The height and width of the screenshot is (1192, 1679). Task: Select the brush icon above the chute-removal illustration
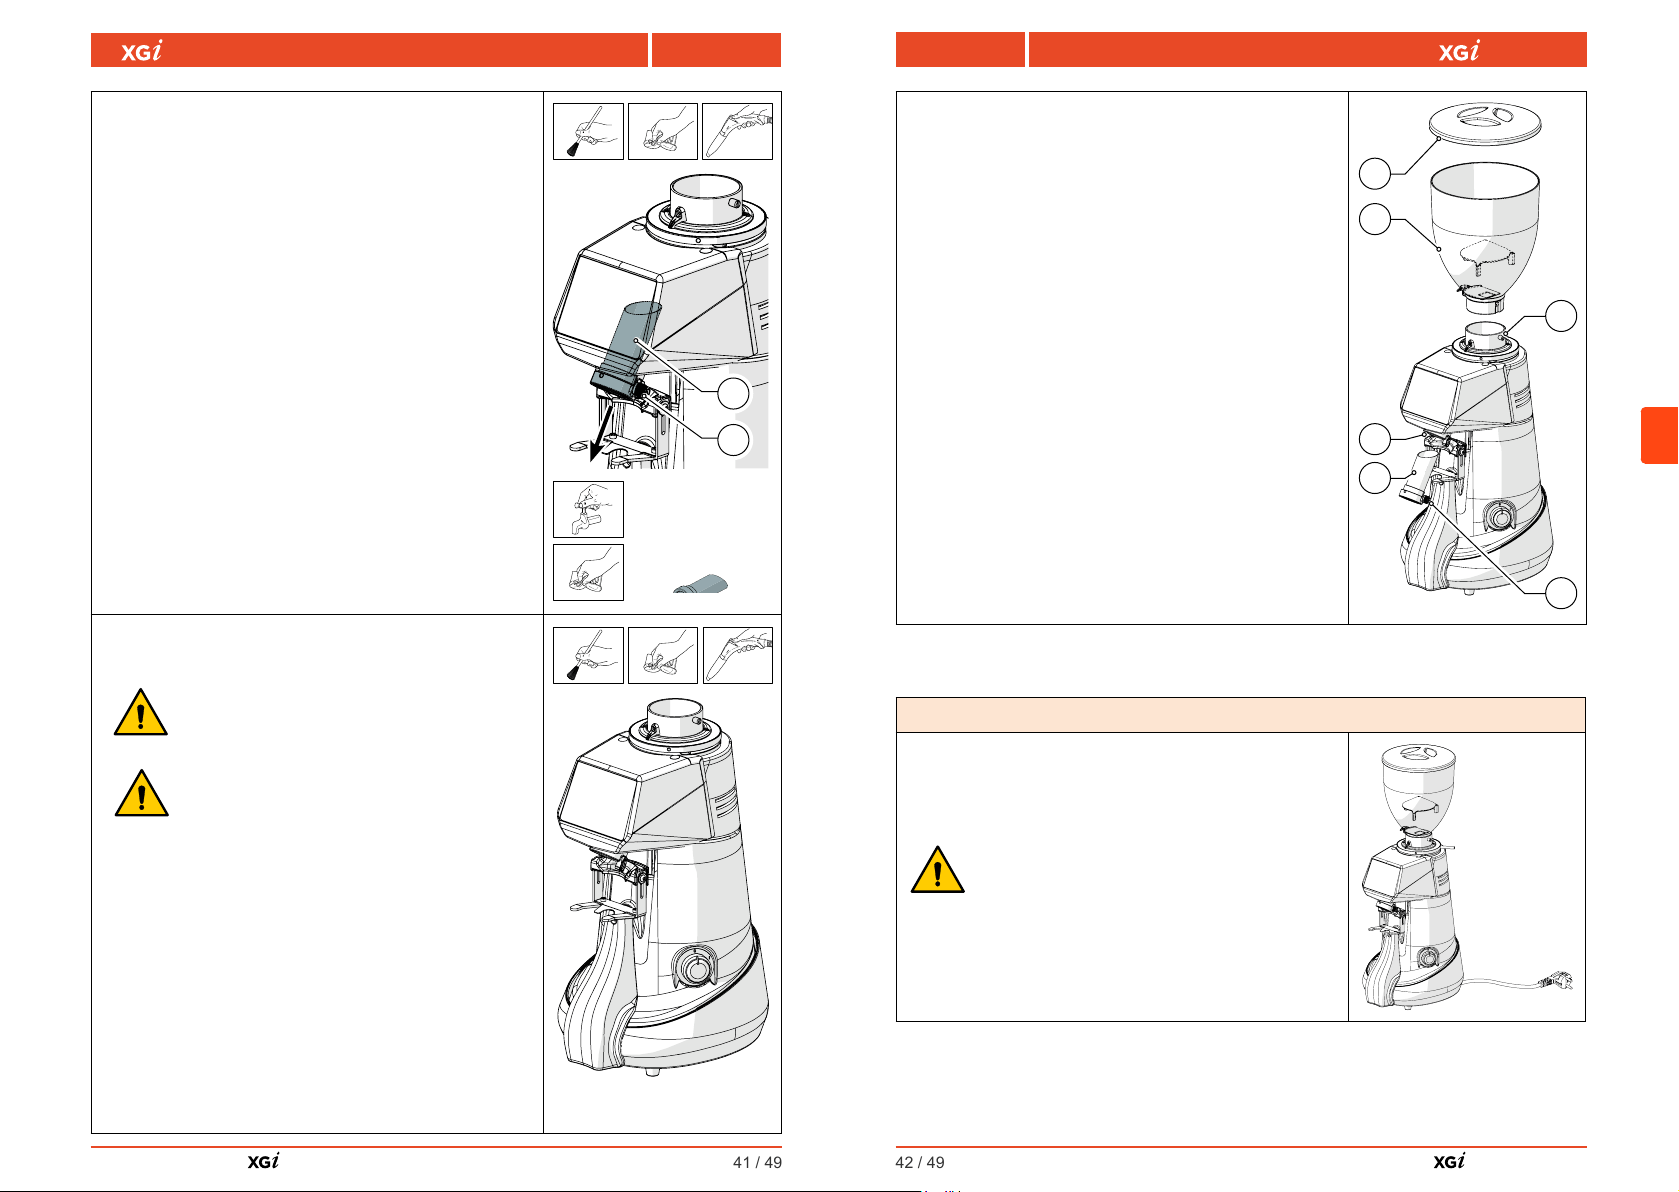click(588, 131)
